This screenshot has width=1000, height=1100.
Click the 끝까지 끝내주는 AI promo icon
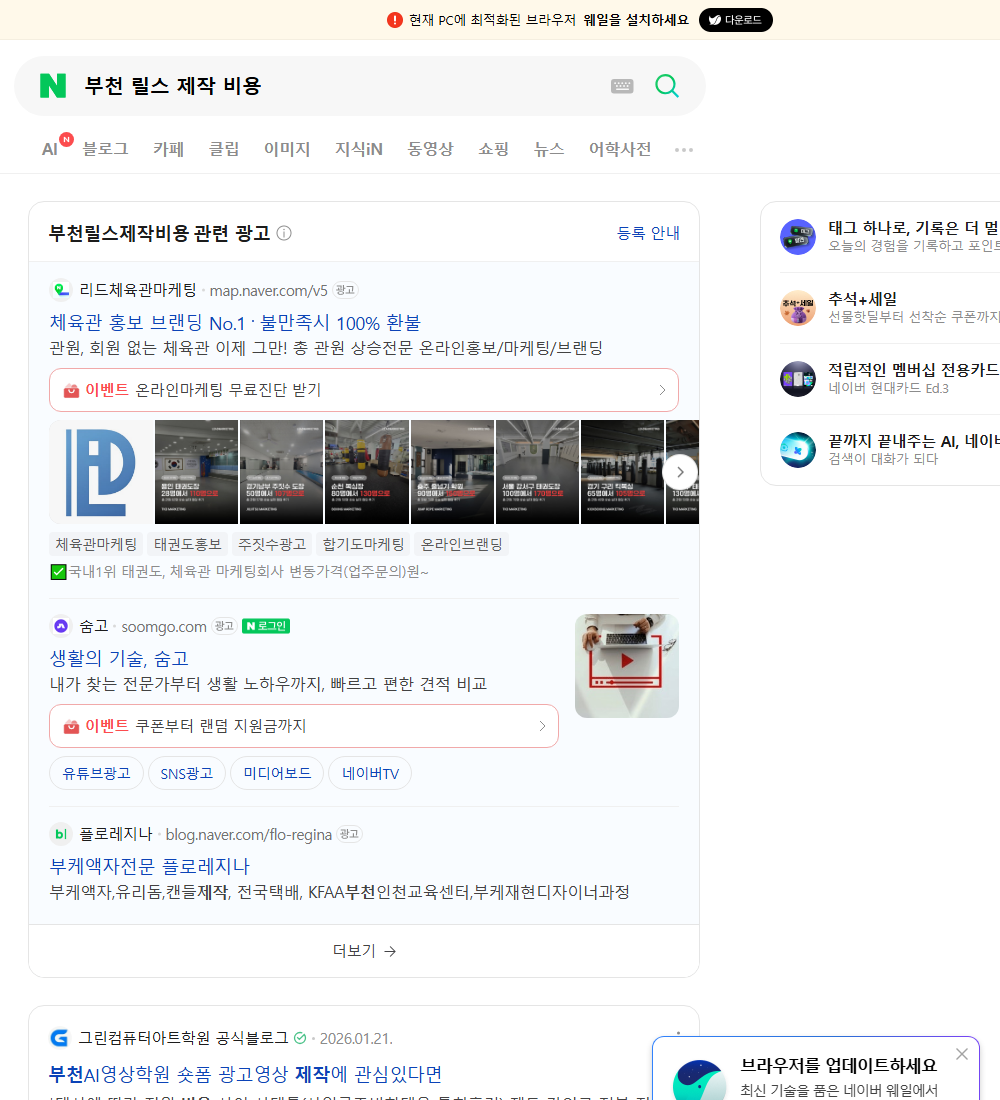798,450
